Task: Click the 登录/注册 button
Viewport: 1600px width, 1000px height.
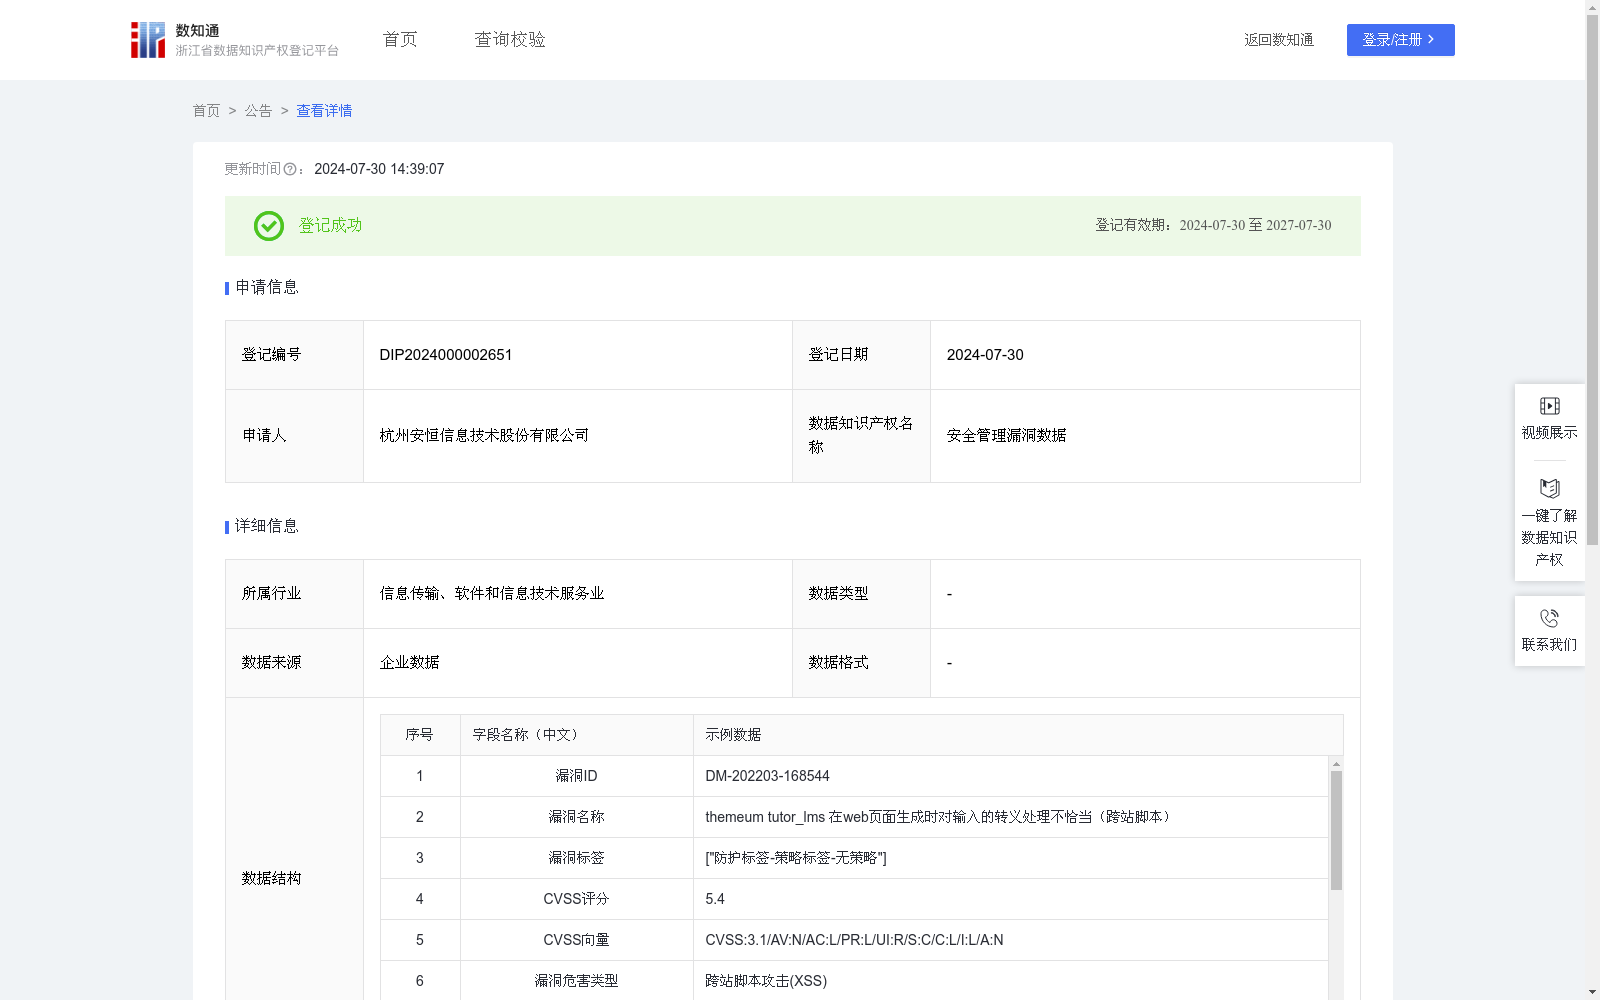Action: pyautogui.click(x=1400, y=40)
